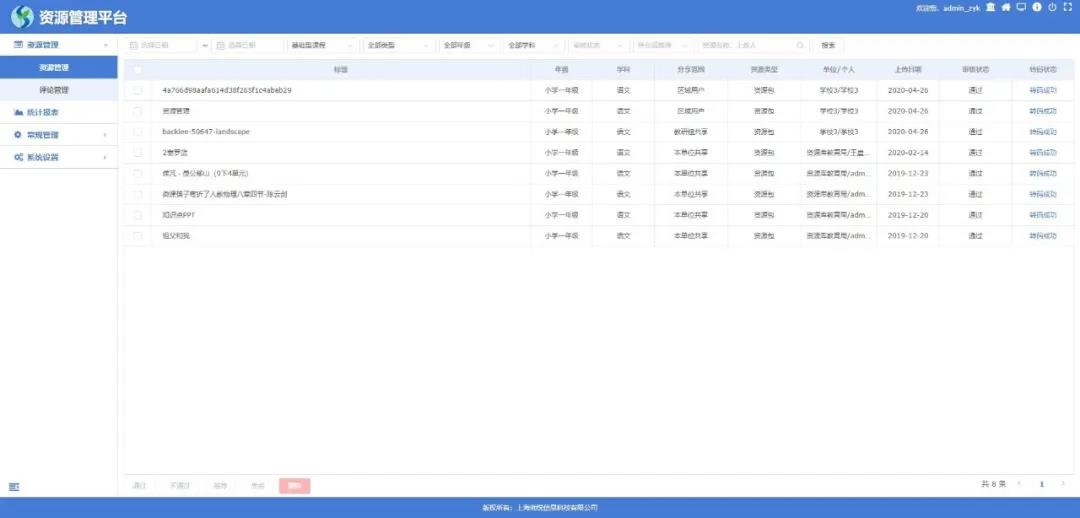
Task: Click the 搜索 search button
Action: [828, 45]
